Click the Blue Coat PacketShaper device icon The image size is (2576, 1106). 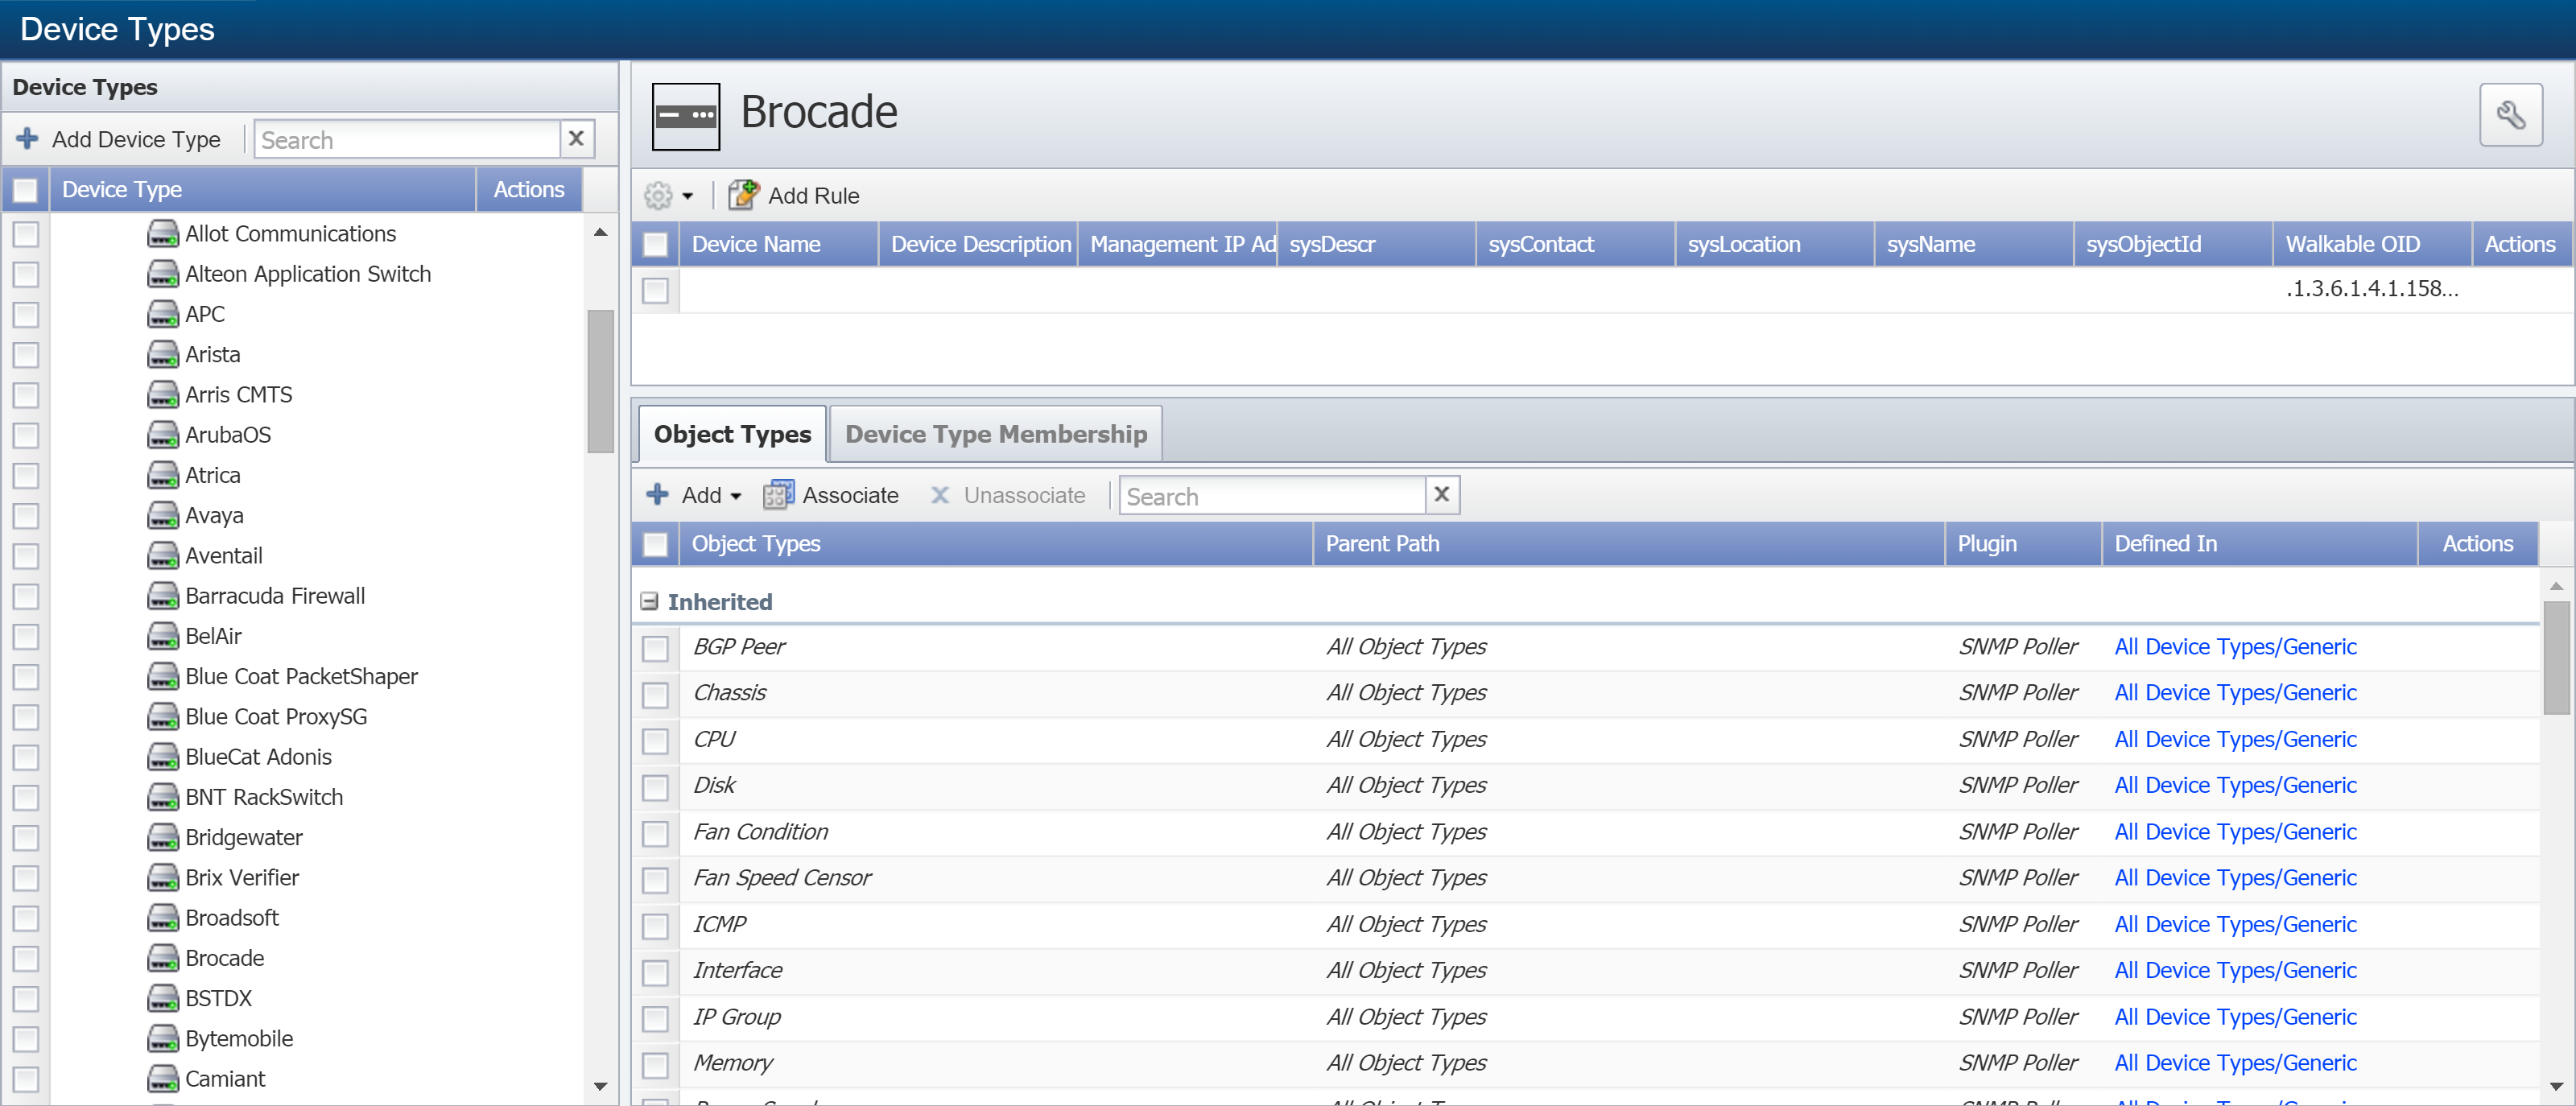coord(163,676)
